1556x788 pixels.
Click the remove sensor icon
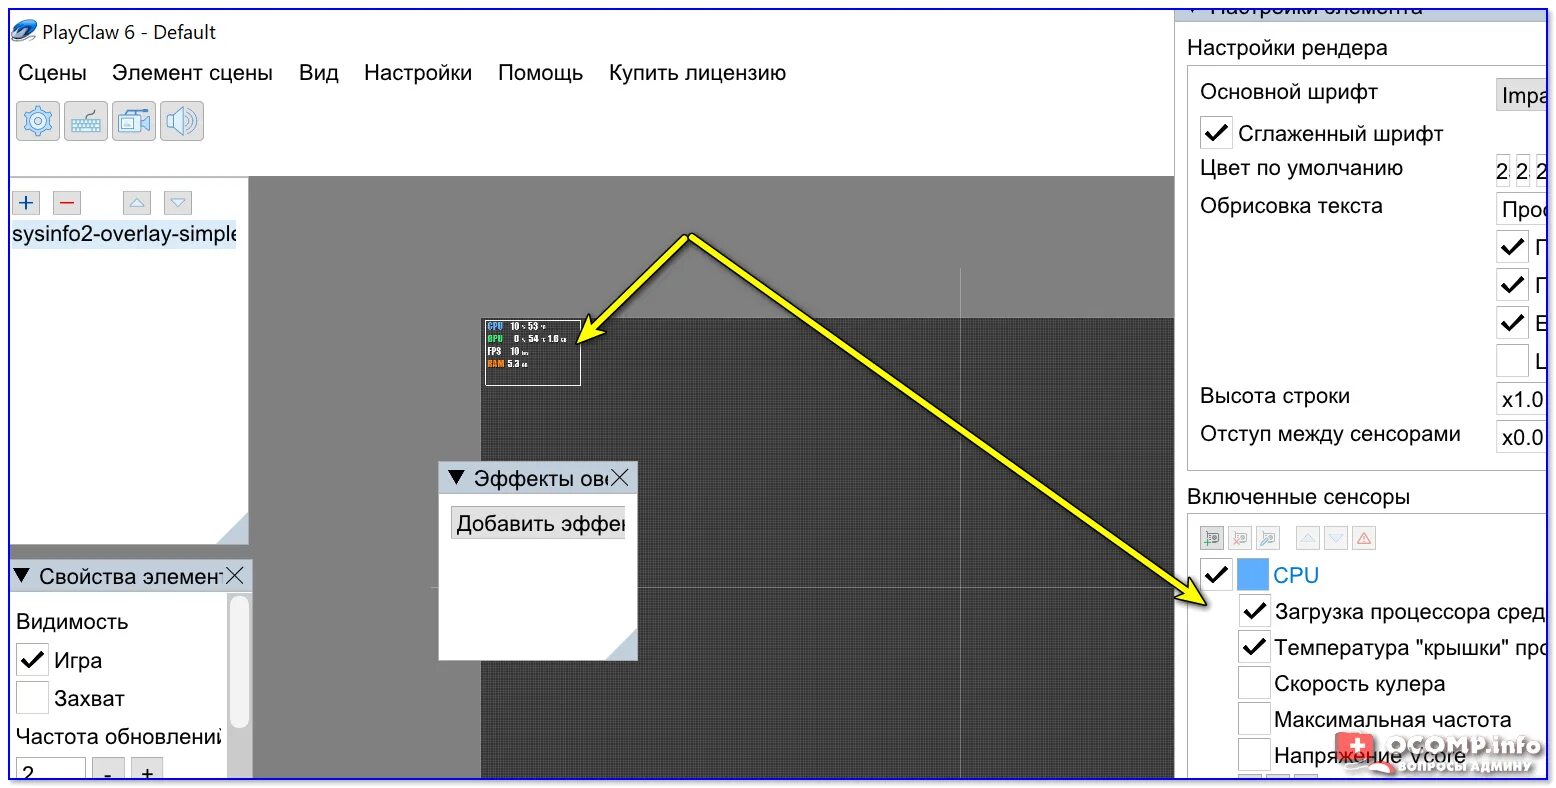1240,538
